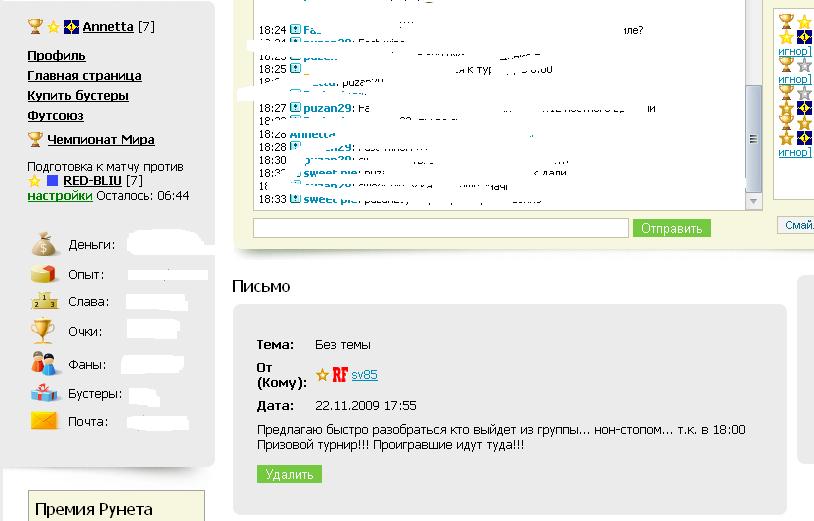This screenshot has height=521, width=814.
Task: Click trophy icon next to Чемпионат Мира
Action: click(x=35, y=140)
